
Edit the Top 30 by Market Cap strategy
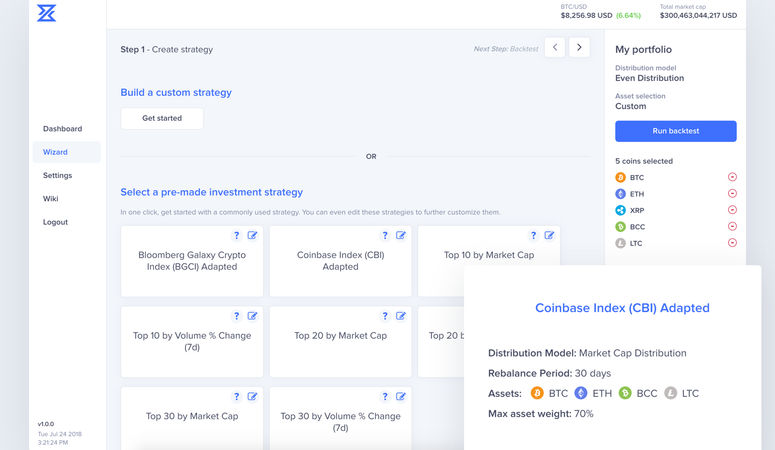(x=253, y=397)
